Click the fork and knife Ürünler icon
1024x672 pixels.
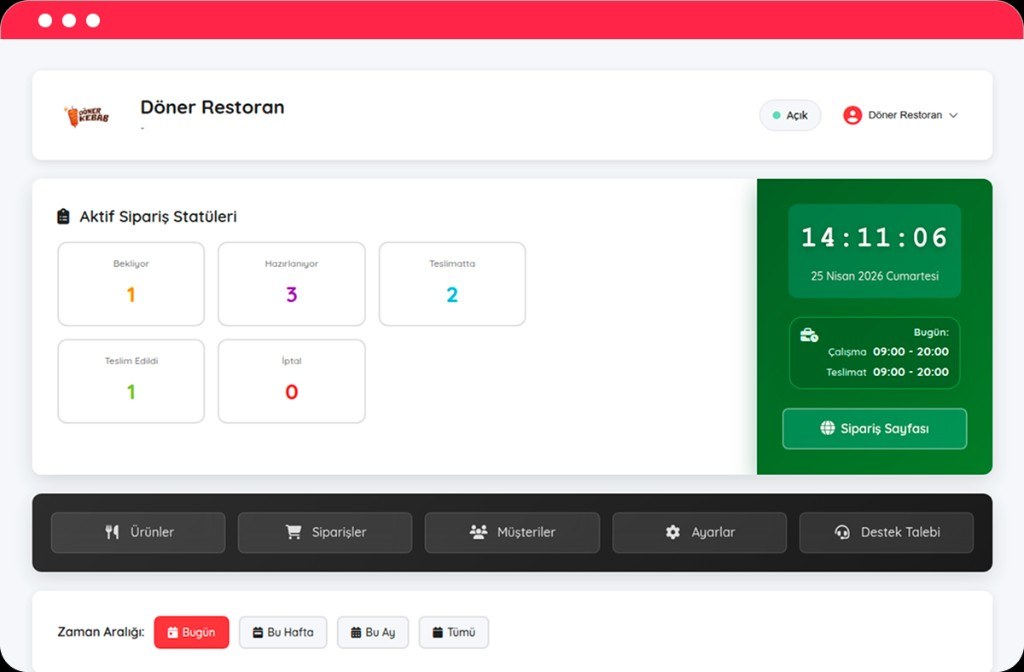click(112, 532)
